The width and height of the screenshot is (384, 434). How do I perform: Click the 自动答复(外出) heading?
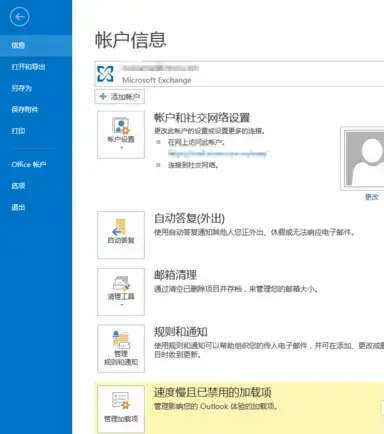pyautogui.click(x=189, y=218)
